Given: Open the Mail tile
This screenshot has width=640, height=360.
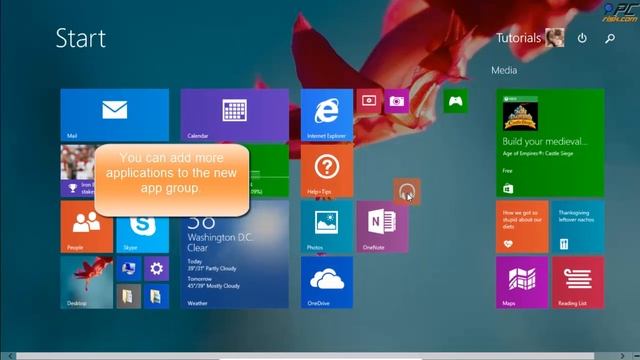Looking at the screenshot, I should (x=115, y=115).
